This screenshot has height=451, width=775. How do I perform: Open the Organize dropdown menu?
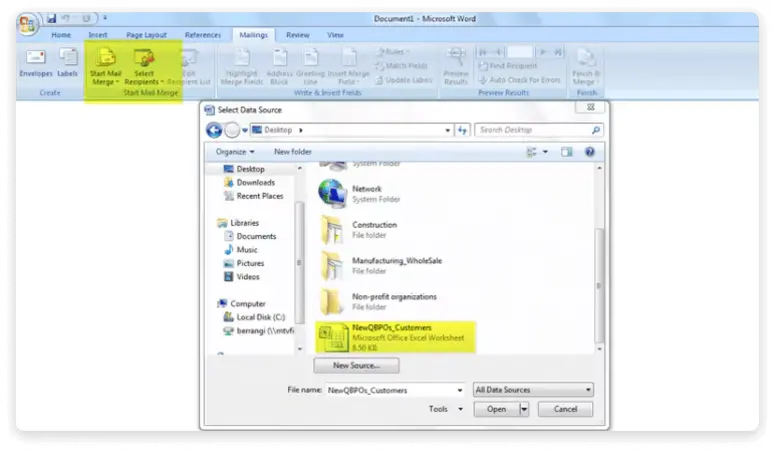tap(235, 152)
